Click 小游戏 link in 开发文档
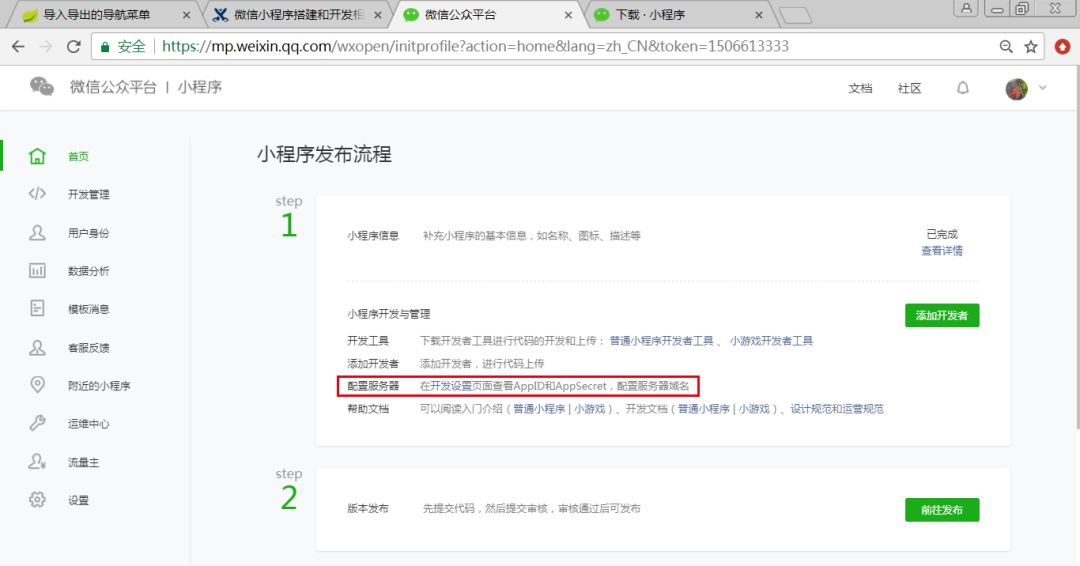The image size is (1080, 566). click(754, 409)
